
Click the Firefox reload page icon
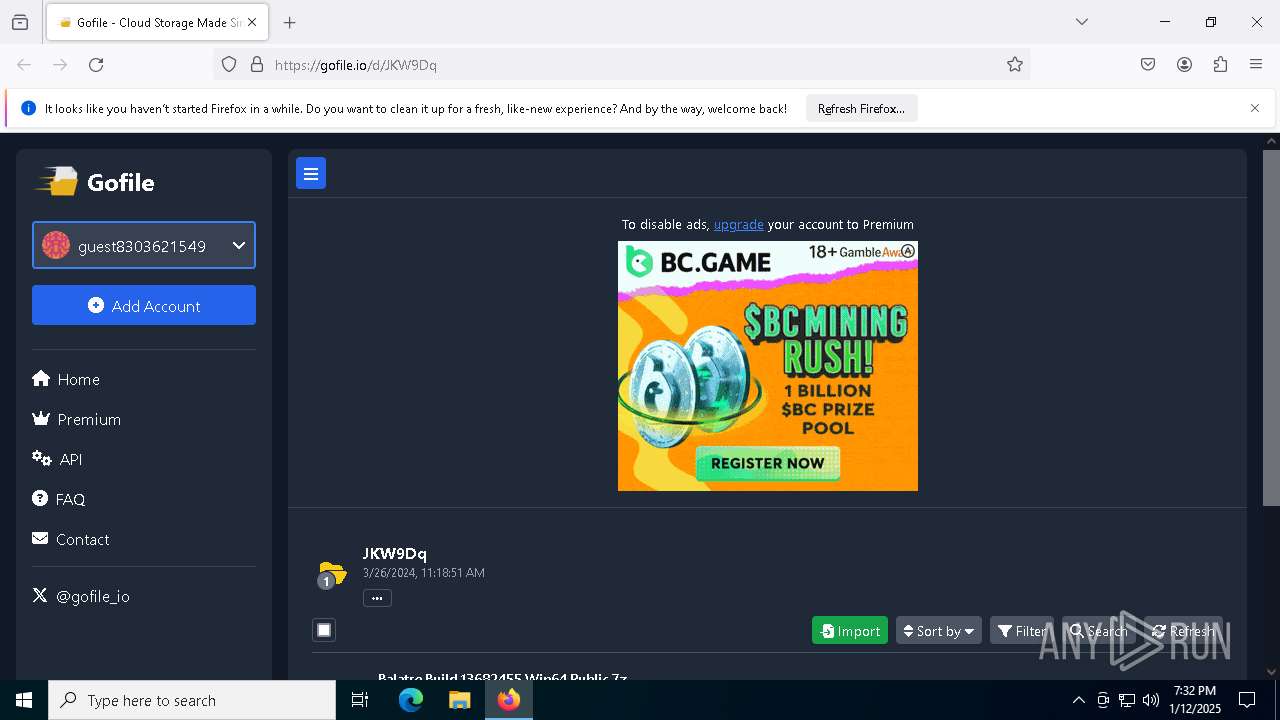(96, 65)
